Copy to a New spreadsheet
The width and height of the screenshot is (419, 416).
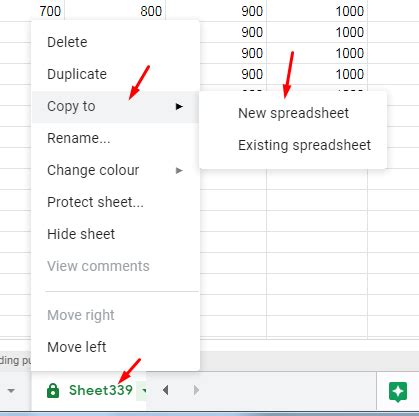click(x=293, y=113)
